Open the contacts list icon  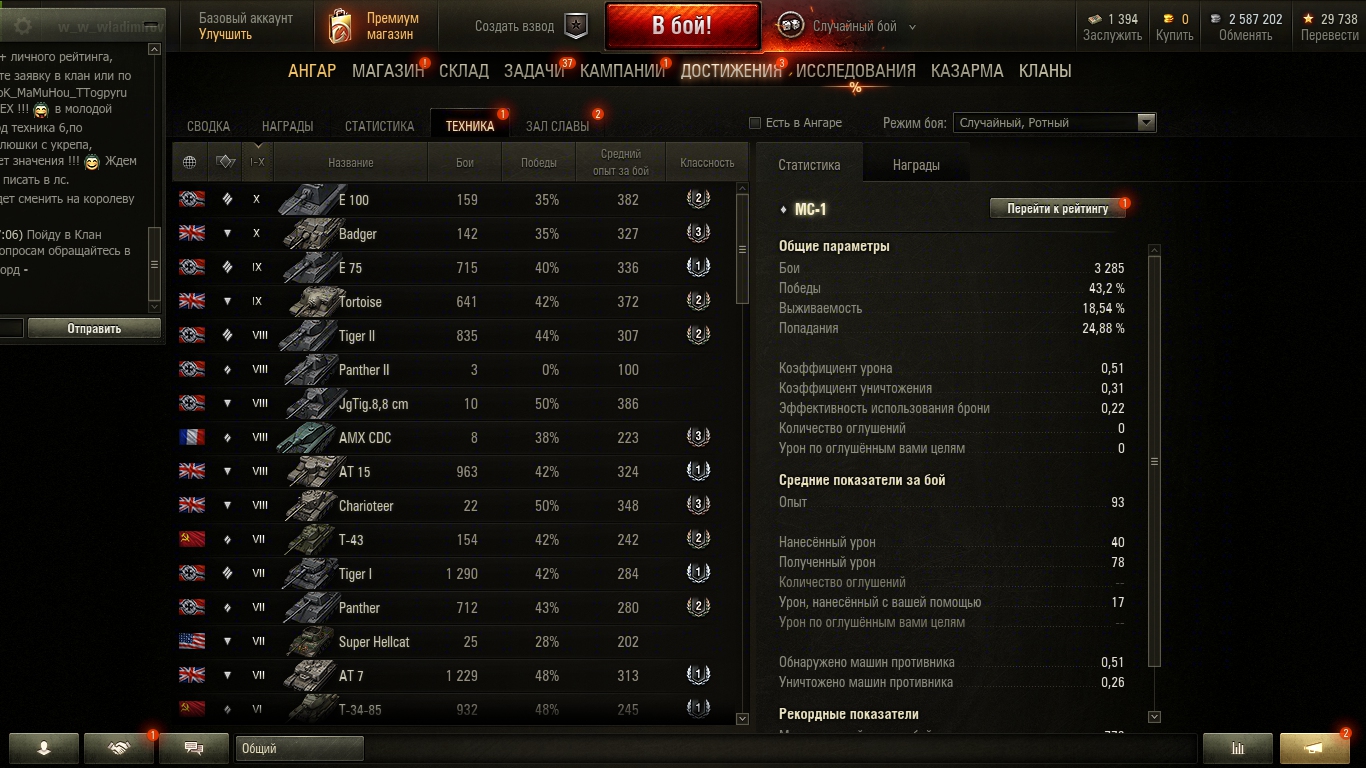click(44, 748)
